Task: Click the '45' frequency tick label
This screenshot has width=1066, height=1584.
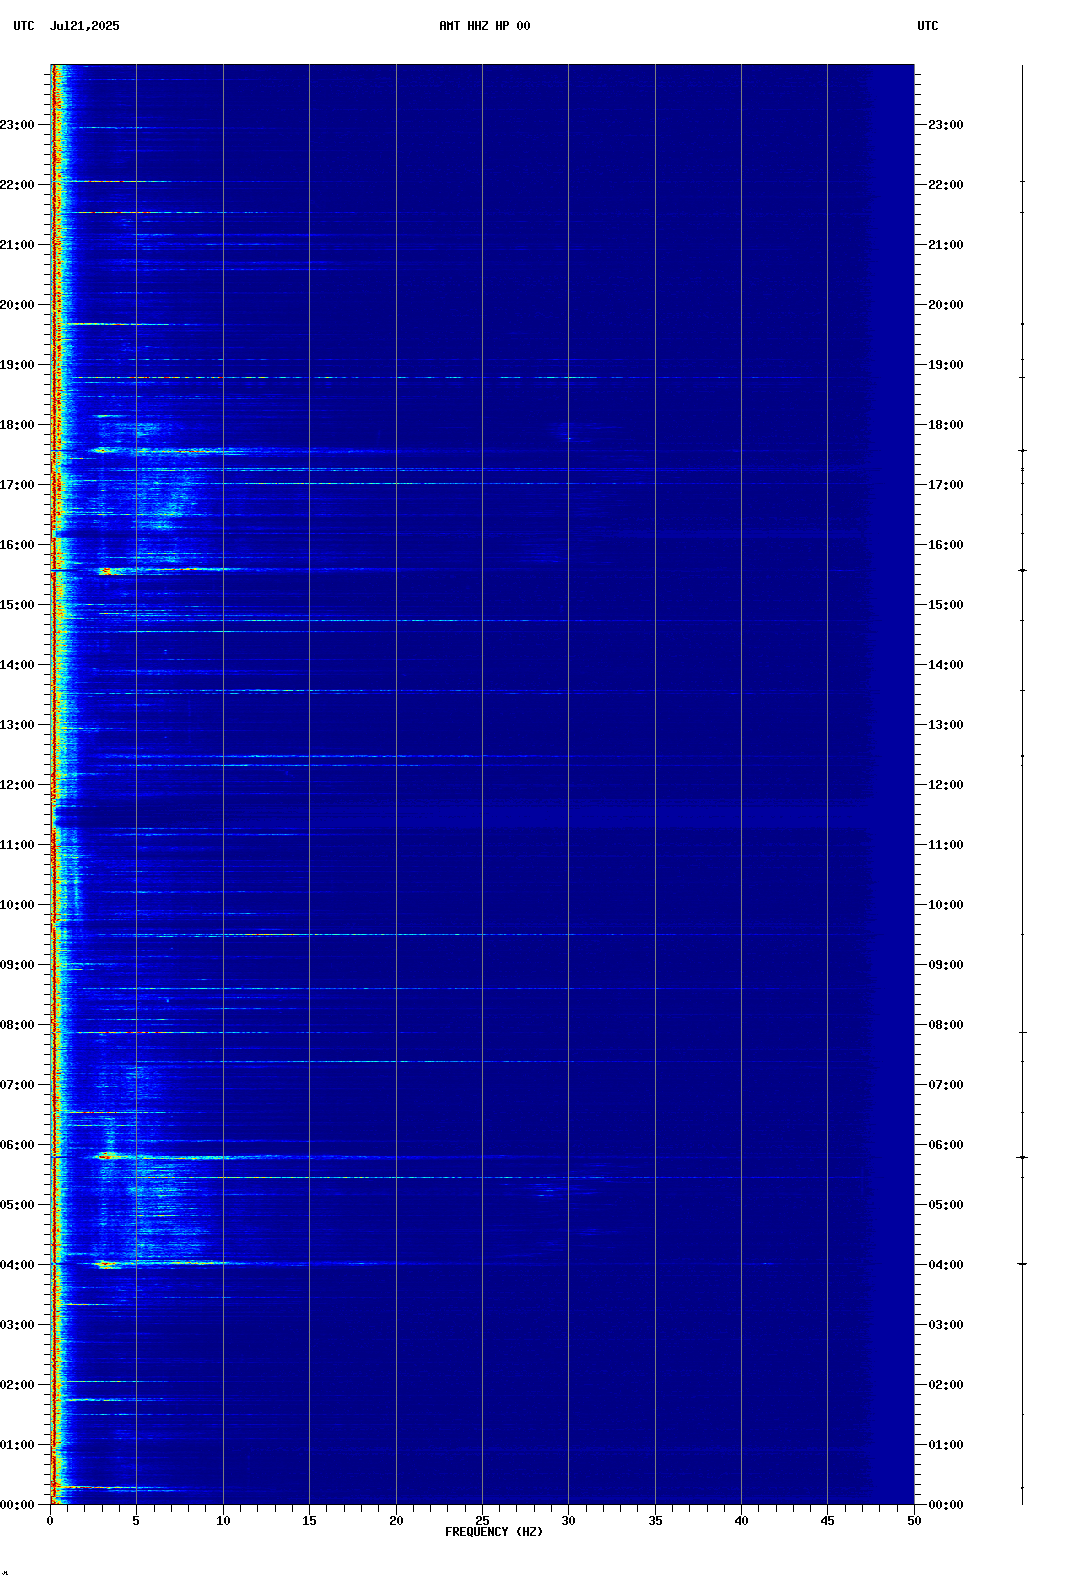Action: [827, 1521]
